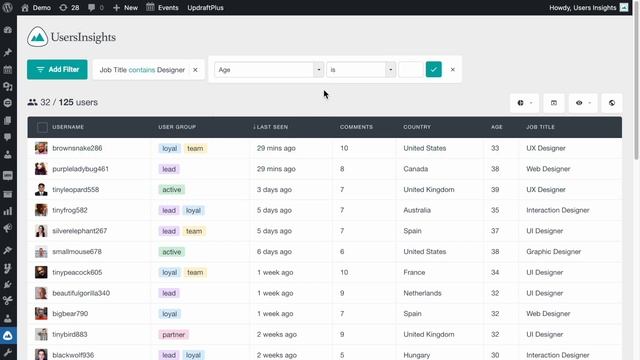The image size is (640, 360).
Task: Sort by Comments column header
Action: [x=356, y=127]
